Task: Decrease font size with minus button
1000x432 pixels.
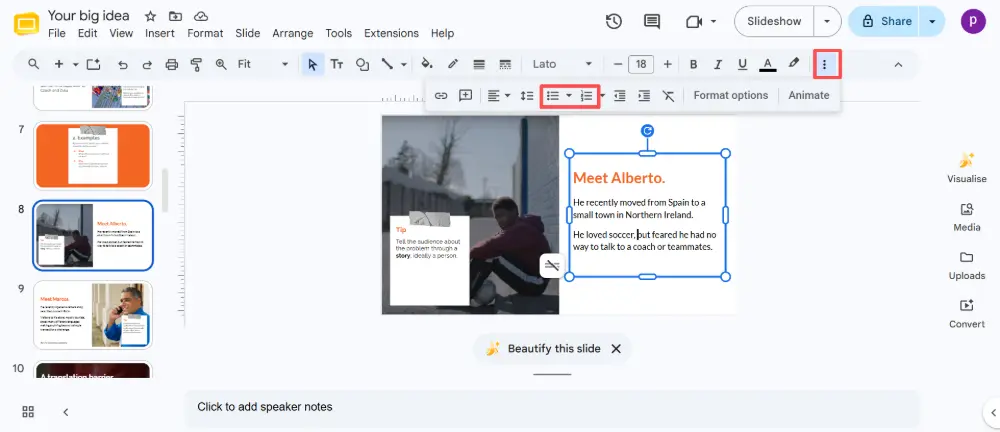Action: (617, 64)
